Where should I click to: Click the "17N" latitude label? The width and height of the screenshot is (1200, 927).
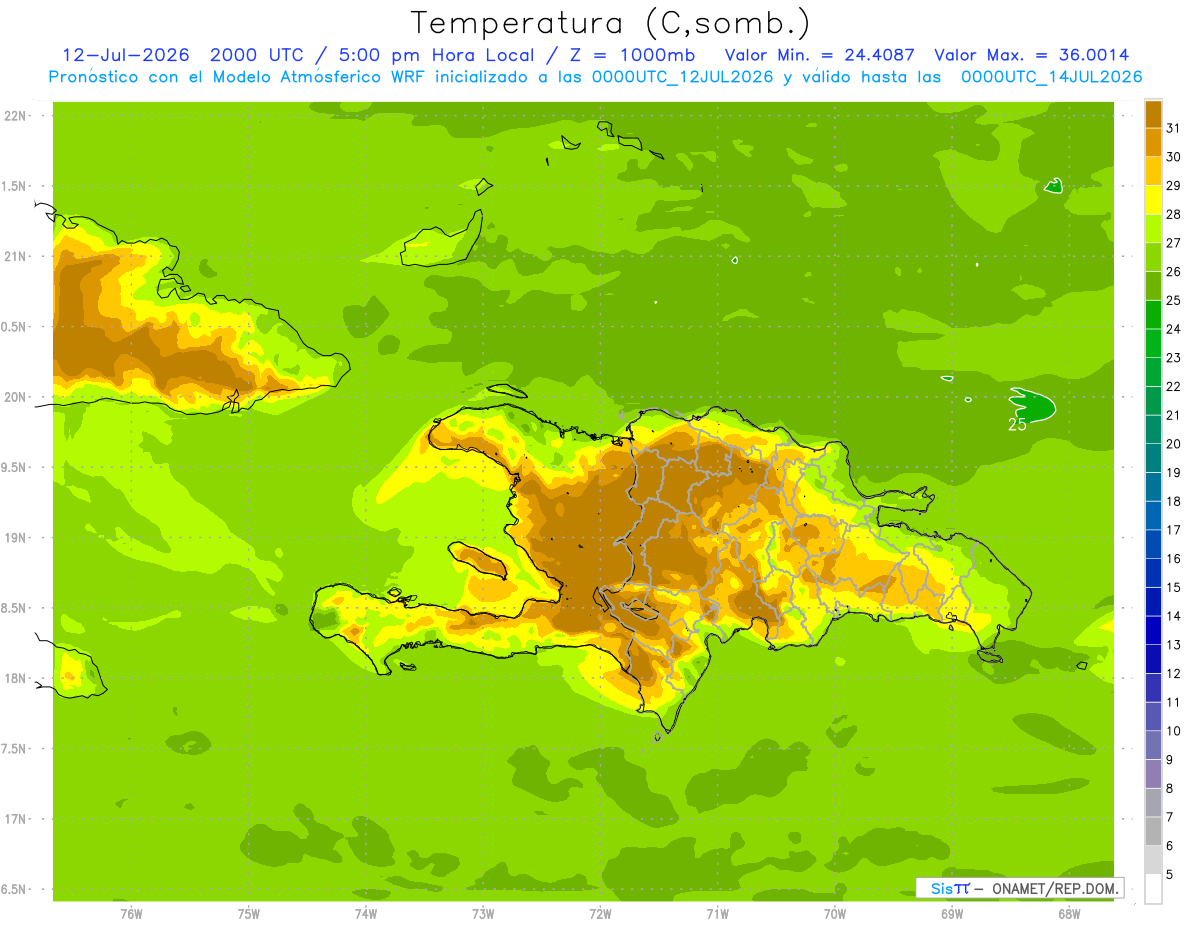[x=14, y=820]
